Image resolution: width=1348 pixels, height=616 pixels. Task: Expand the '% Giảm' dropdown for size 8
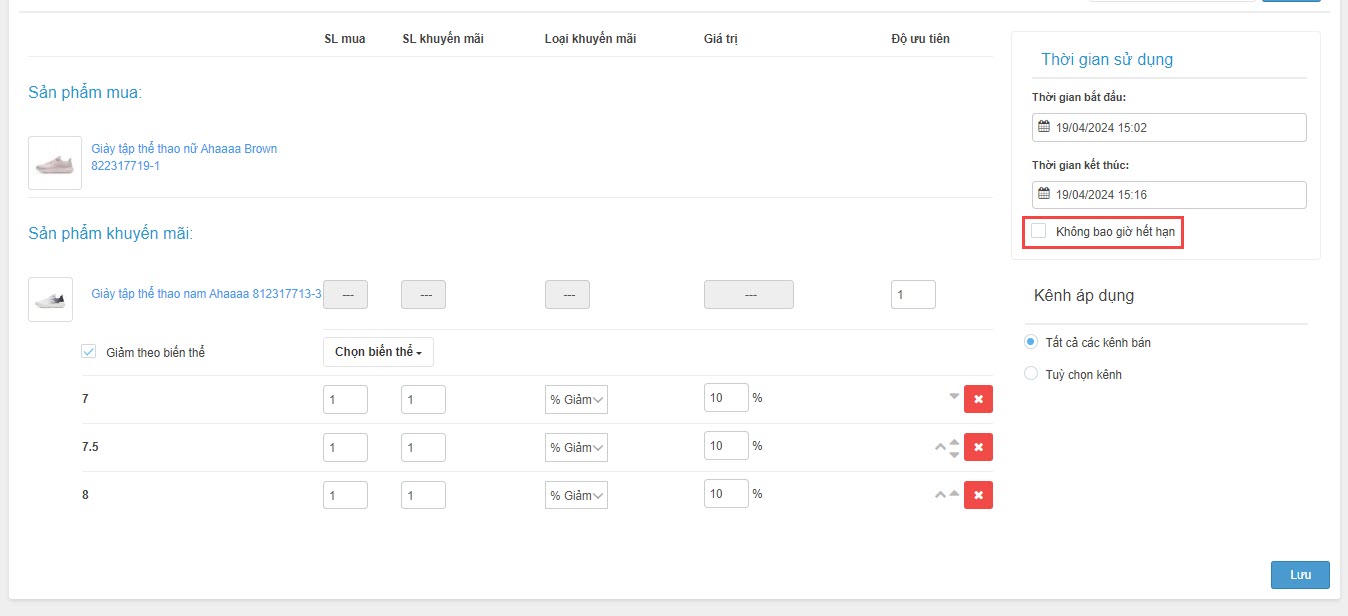576,495
